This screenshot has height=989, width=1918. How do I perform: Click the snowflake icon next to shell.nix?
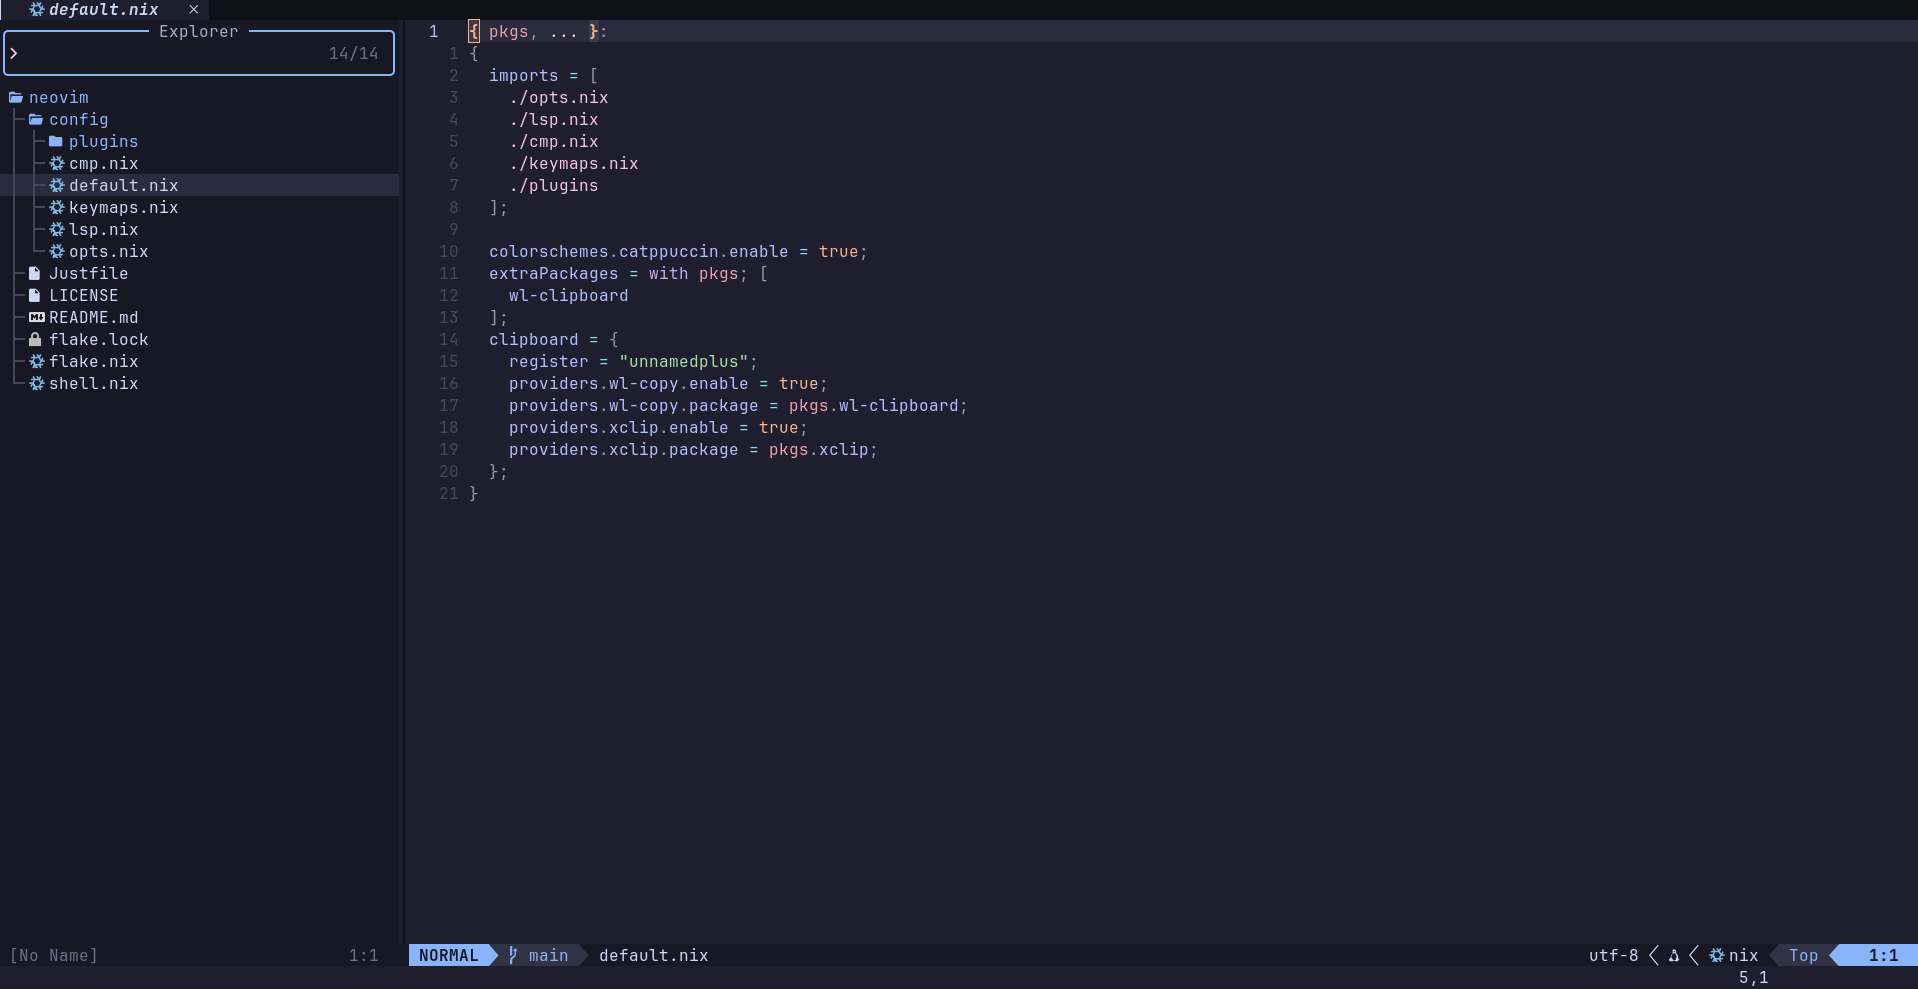35,383
